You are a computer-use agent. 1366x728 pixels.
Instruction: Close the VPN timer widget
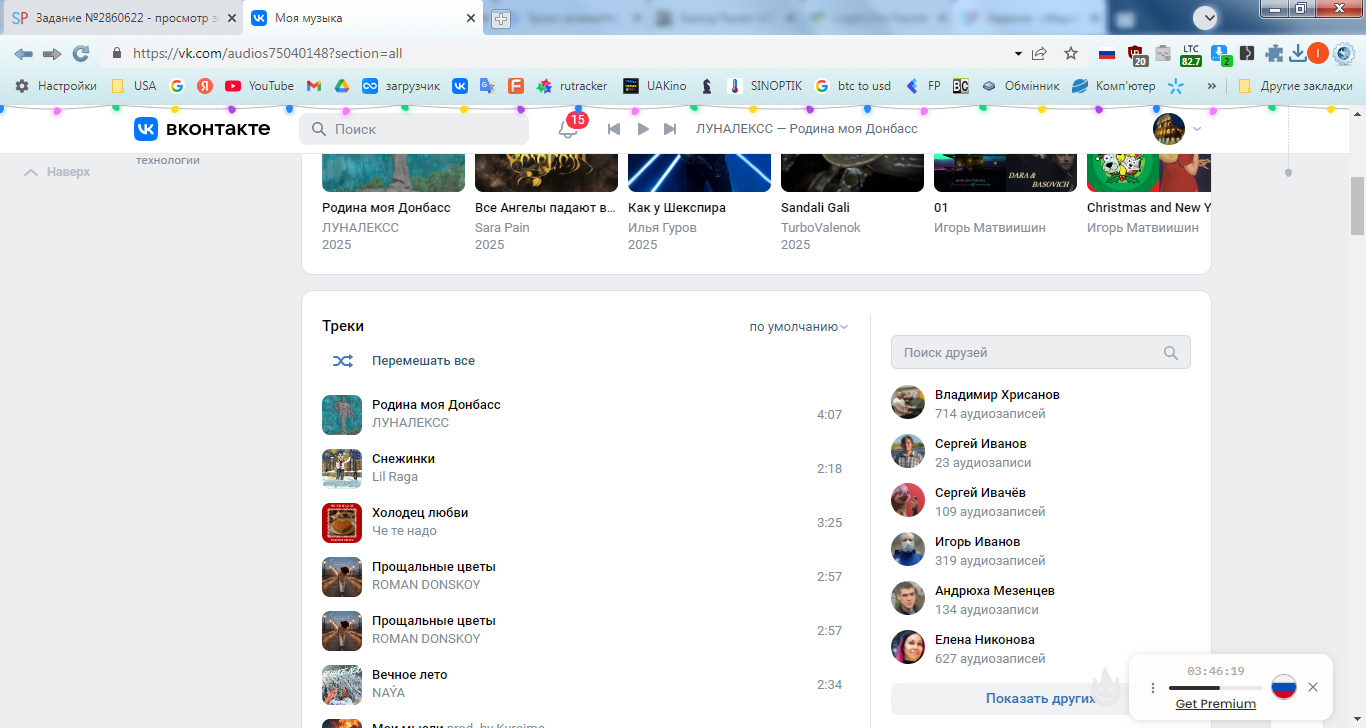(1313, 687)
